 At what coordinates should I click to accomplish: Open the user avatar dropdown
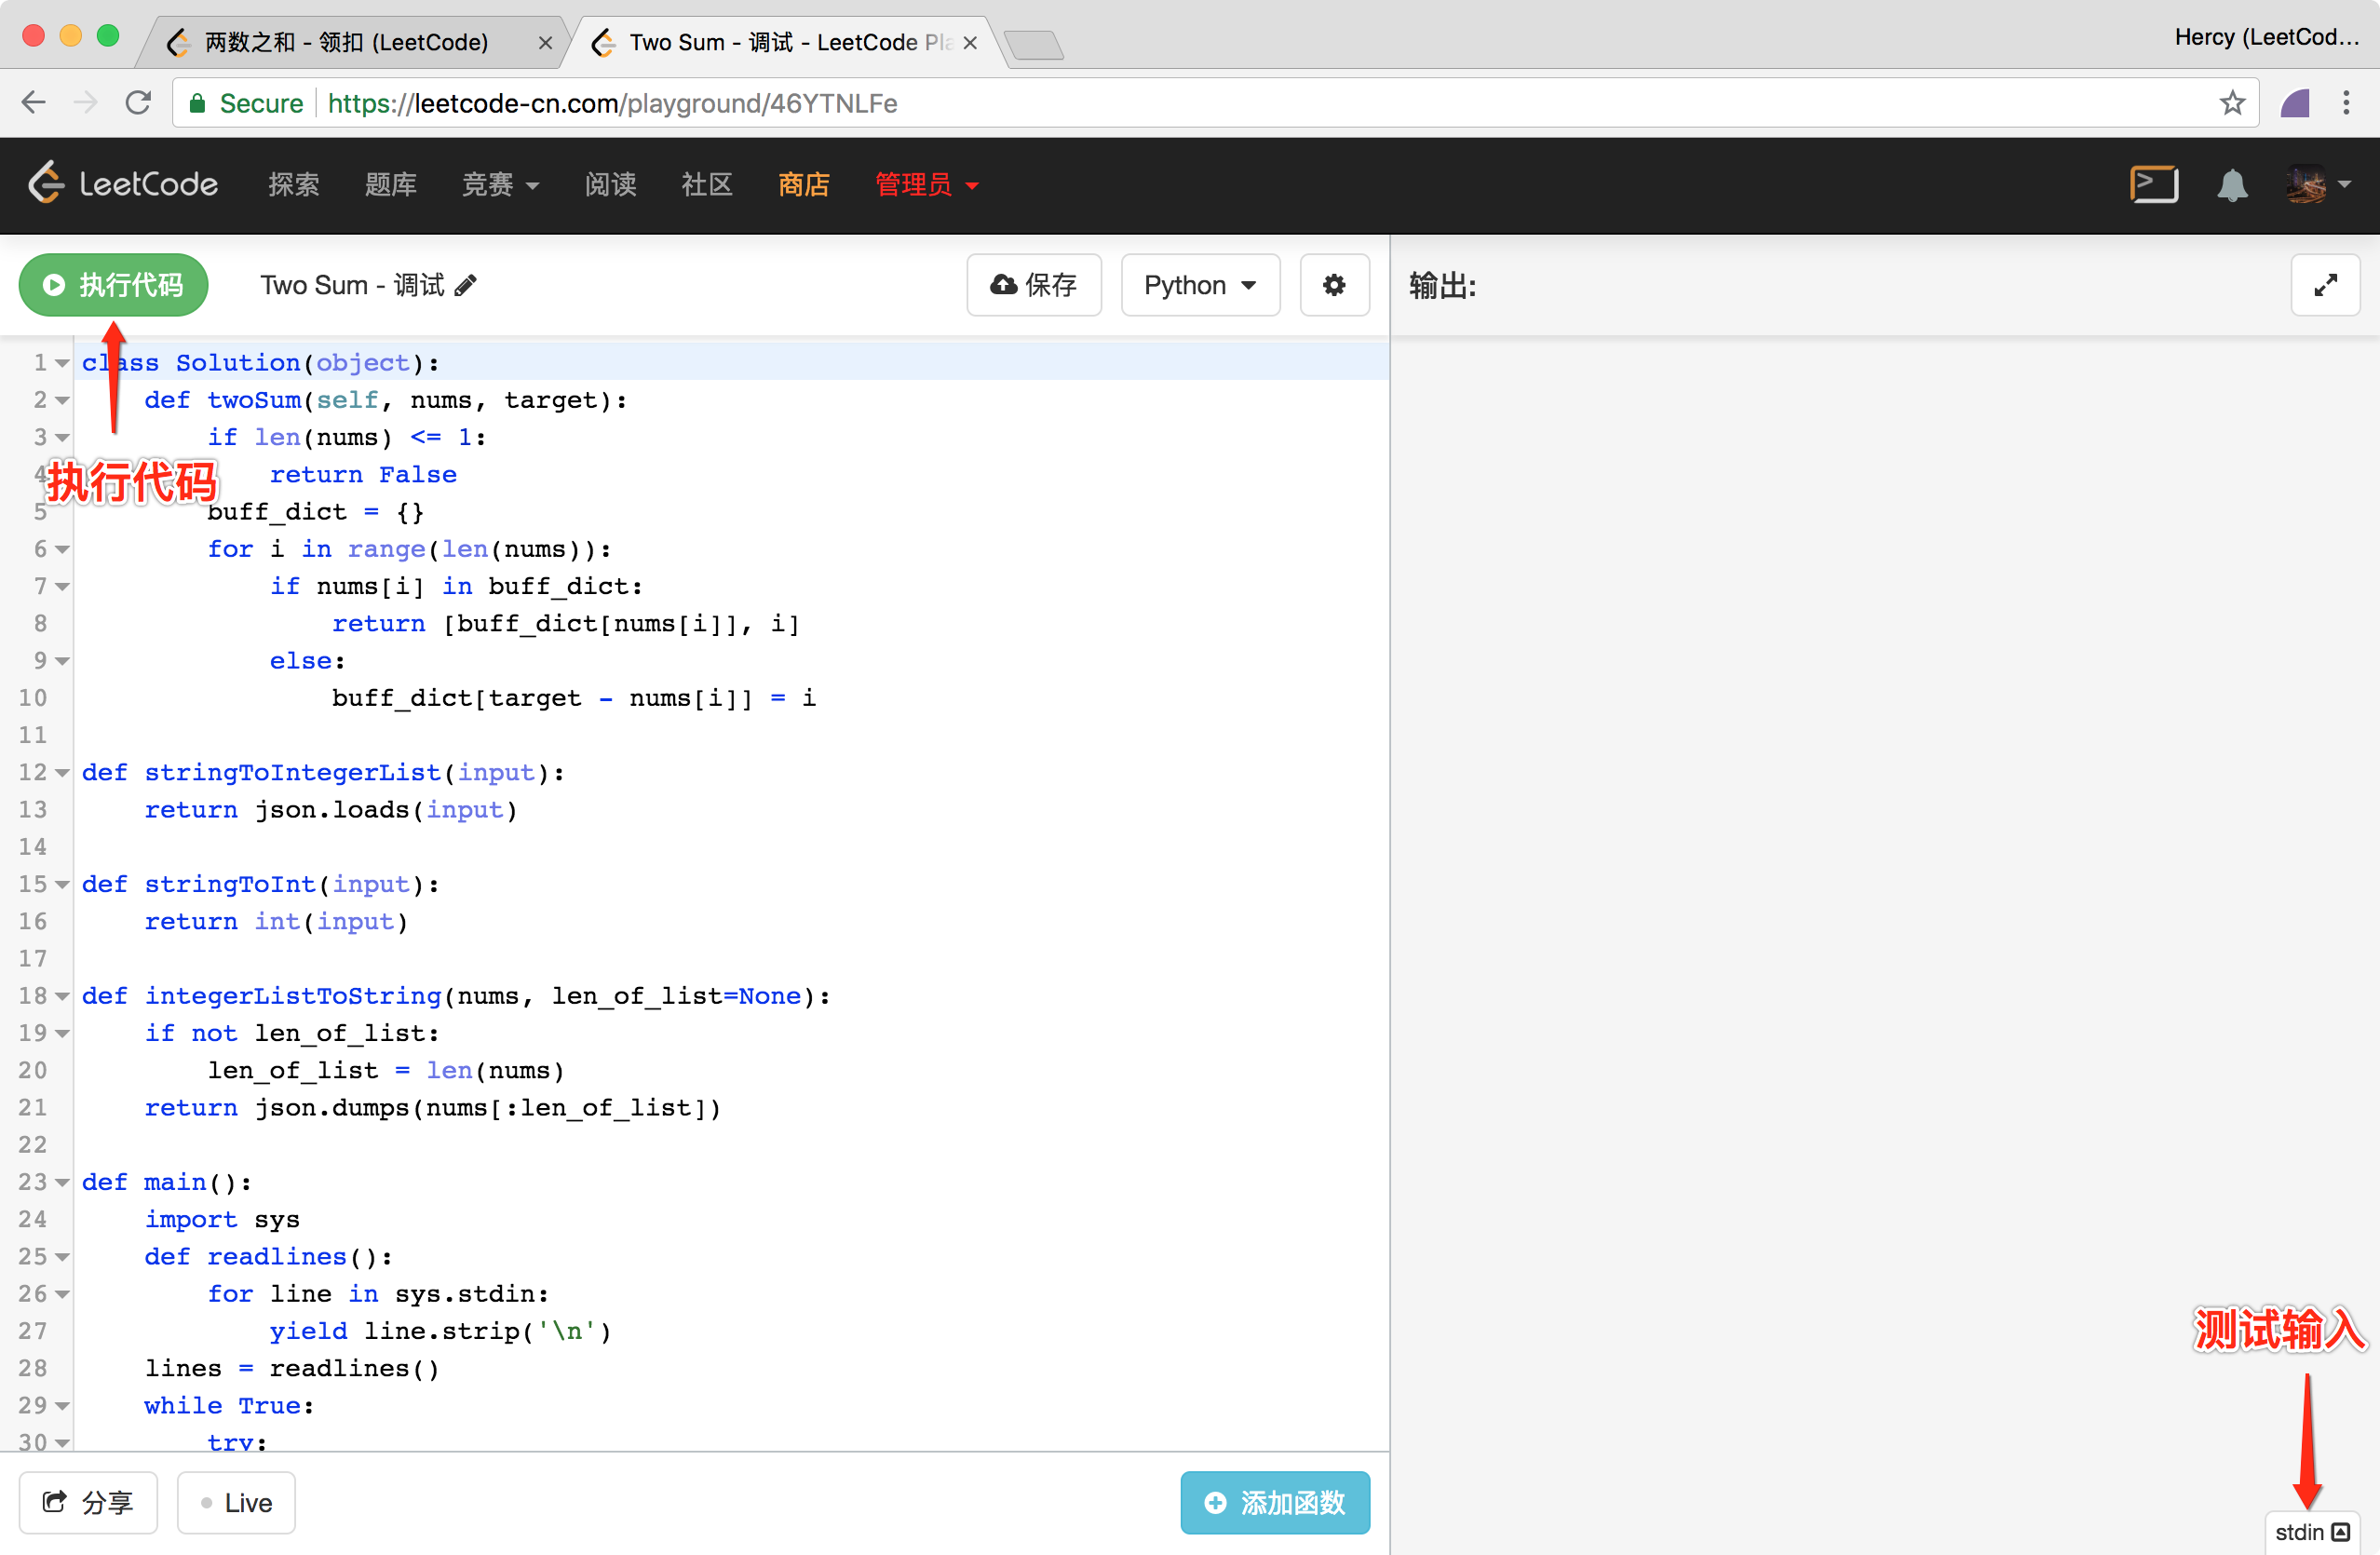pos(2318,185)
